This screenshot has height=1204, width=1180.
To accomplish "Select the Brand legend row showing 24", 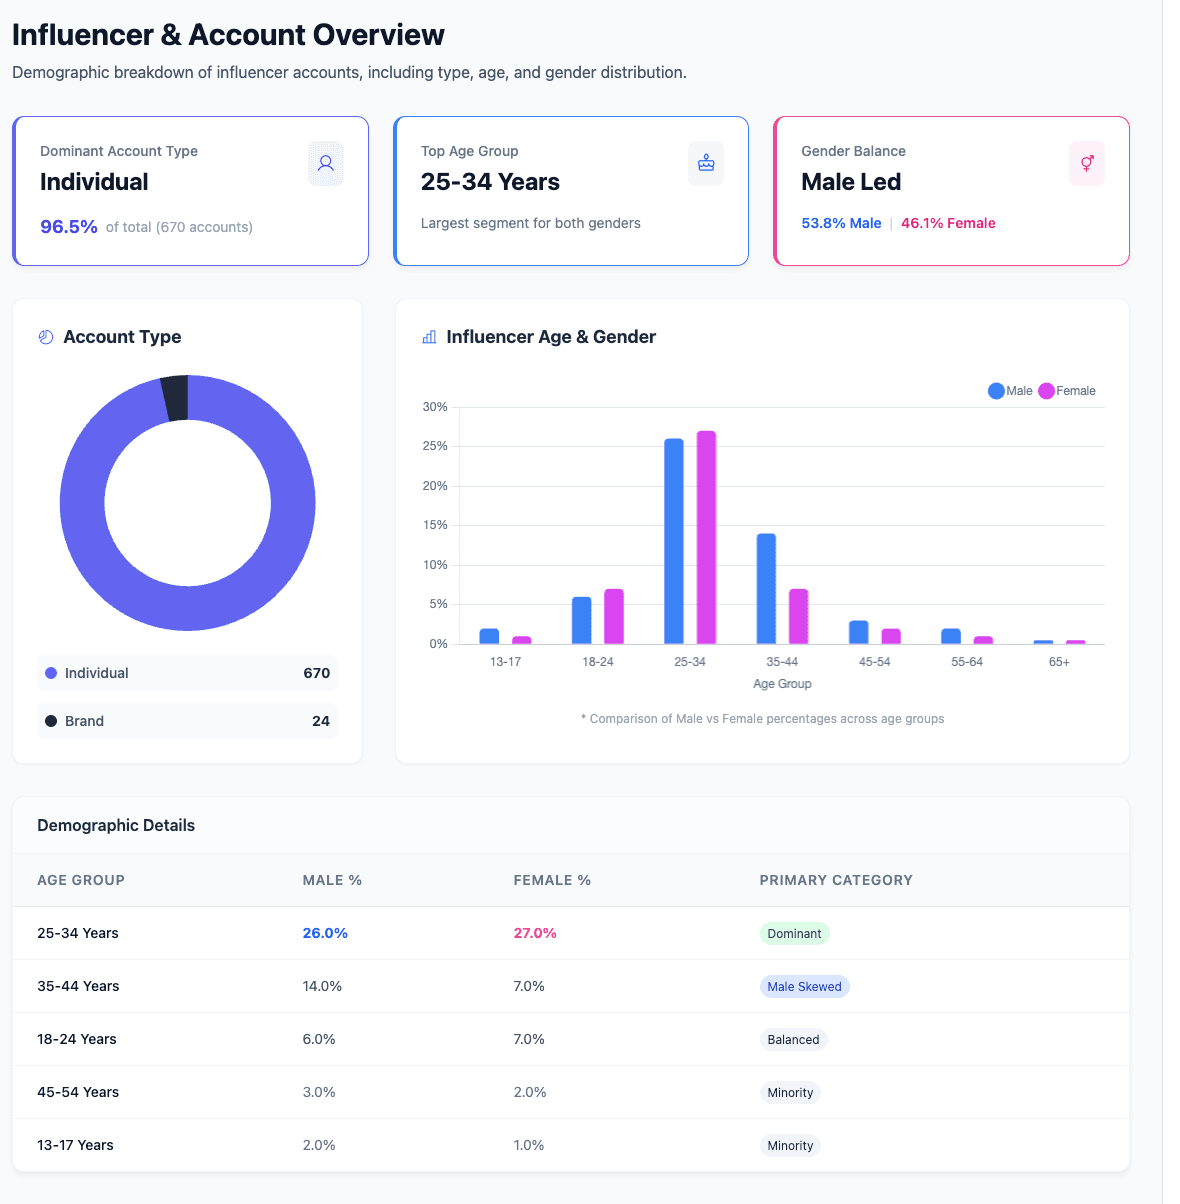I will (187, 721).
